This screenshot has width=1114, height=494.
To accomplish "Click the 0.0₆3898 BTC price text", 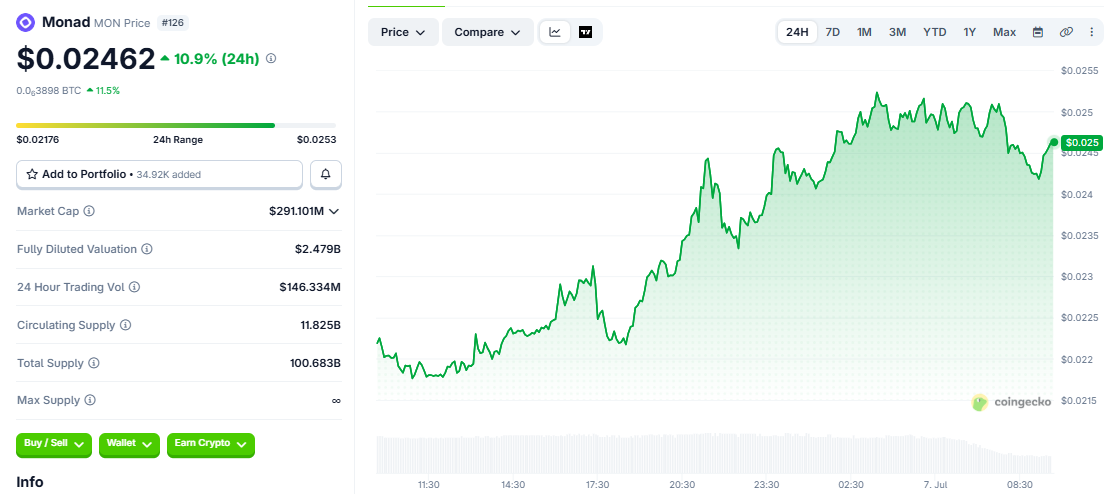I will (x=48, y=90).
